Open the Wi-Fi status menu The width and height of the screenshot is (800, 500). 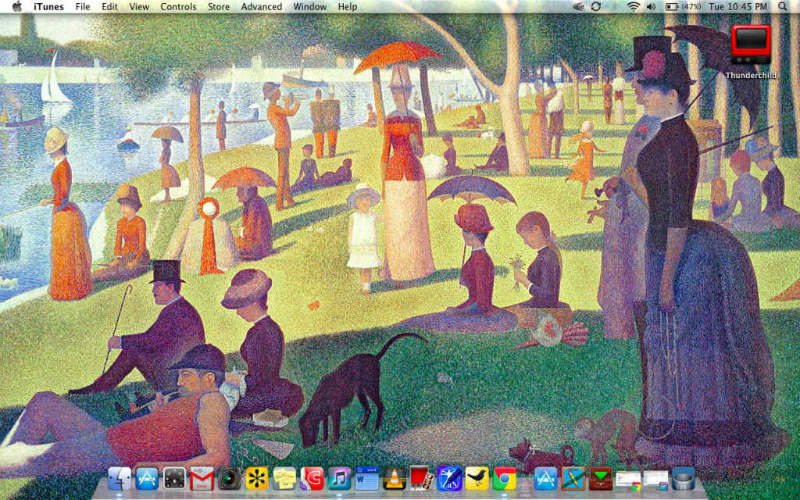point(633,7)
